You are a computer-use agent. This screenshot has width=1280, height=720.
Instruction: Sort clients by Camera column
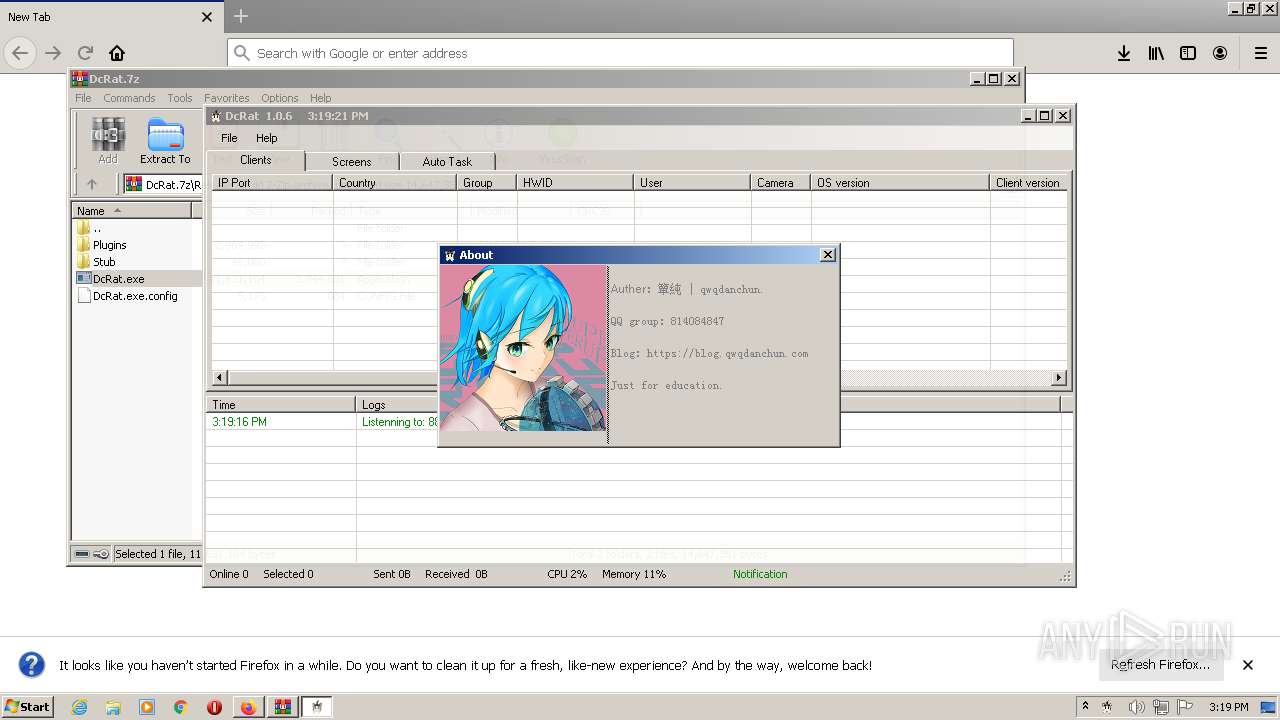(780, 183)
